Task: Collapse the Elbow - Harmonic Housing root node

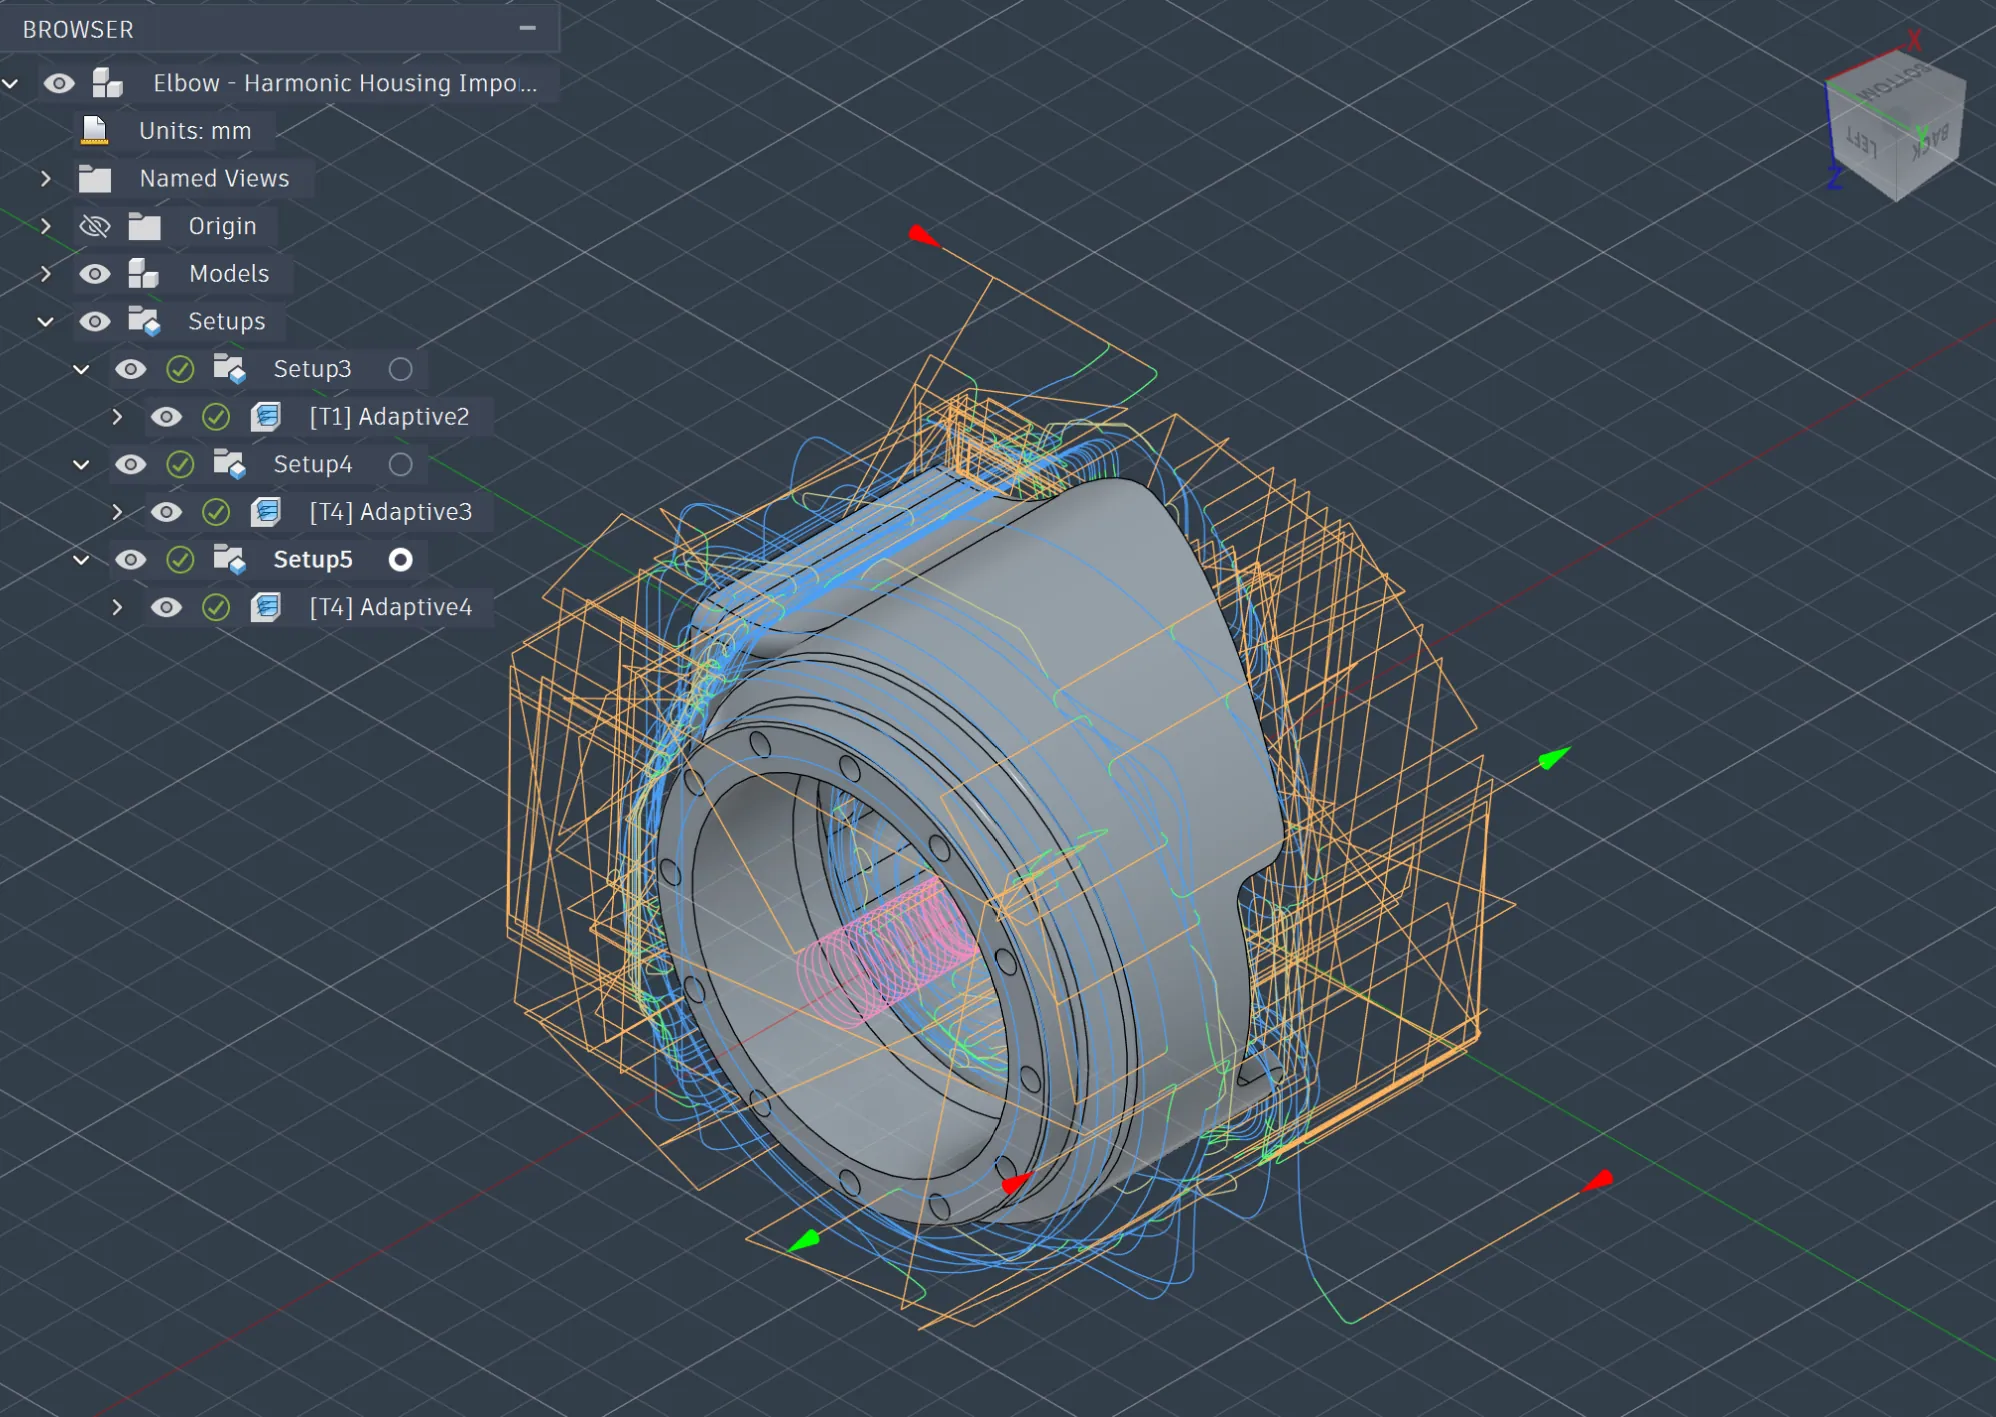Action: (11, 83)
